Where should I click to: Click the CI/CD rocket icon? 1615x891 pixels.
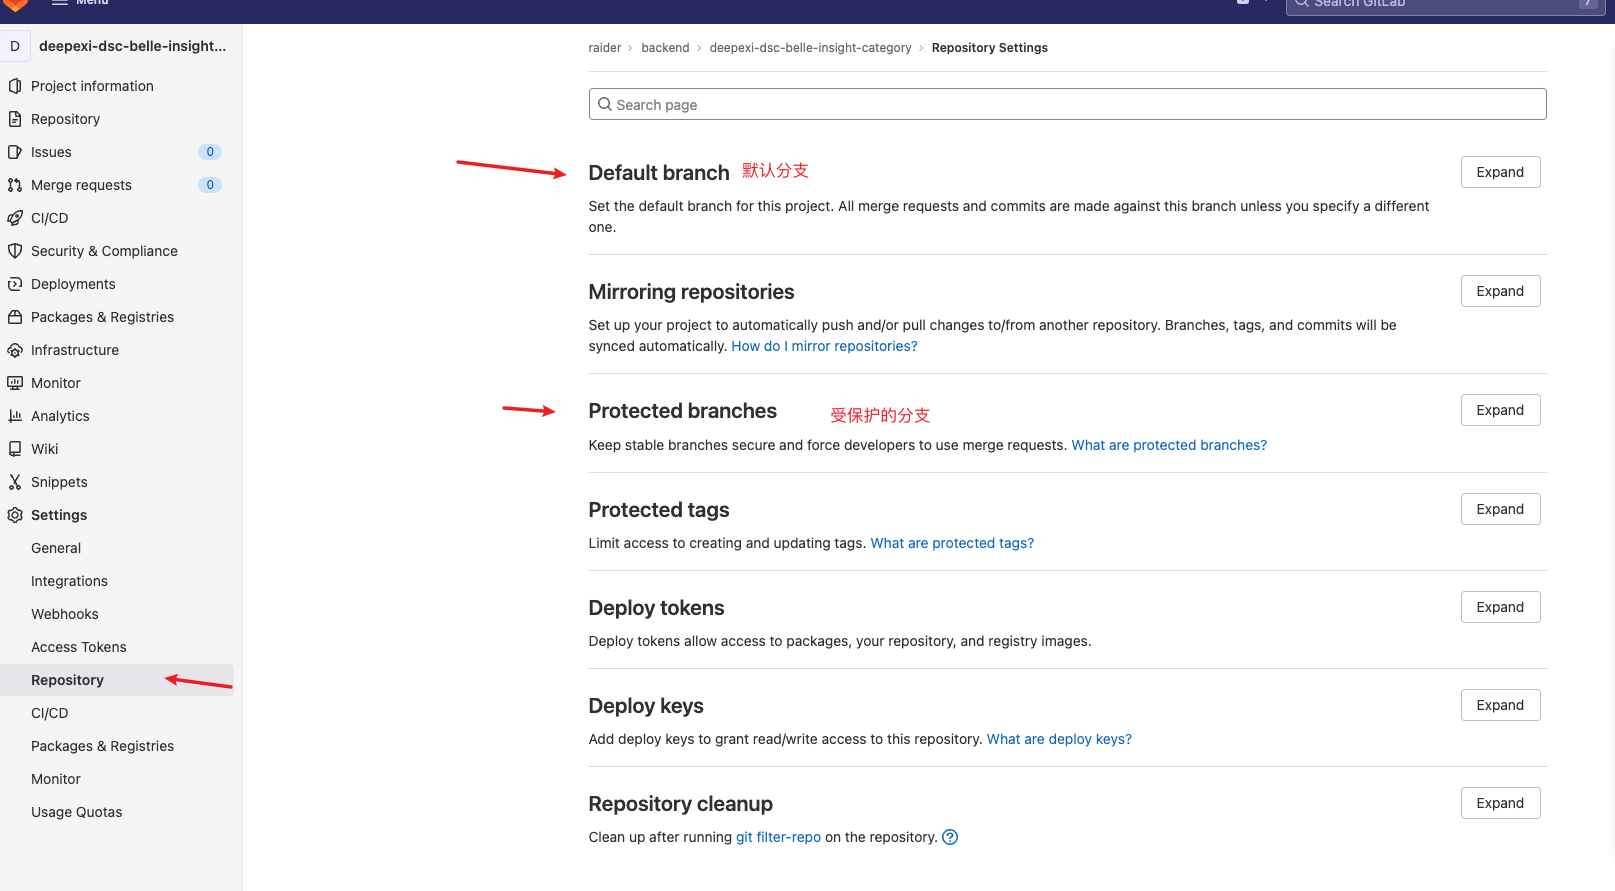pyautogui.click(x=15, y=218)
